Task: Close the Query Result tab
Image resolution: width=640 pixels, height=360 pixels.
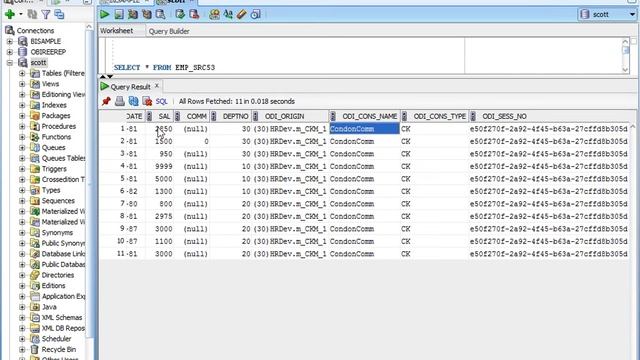Action: (x=157, y=86)
